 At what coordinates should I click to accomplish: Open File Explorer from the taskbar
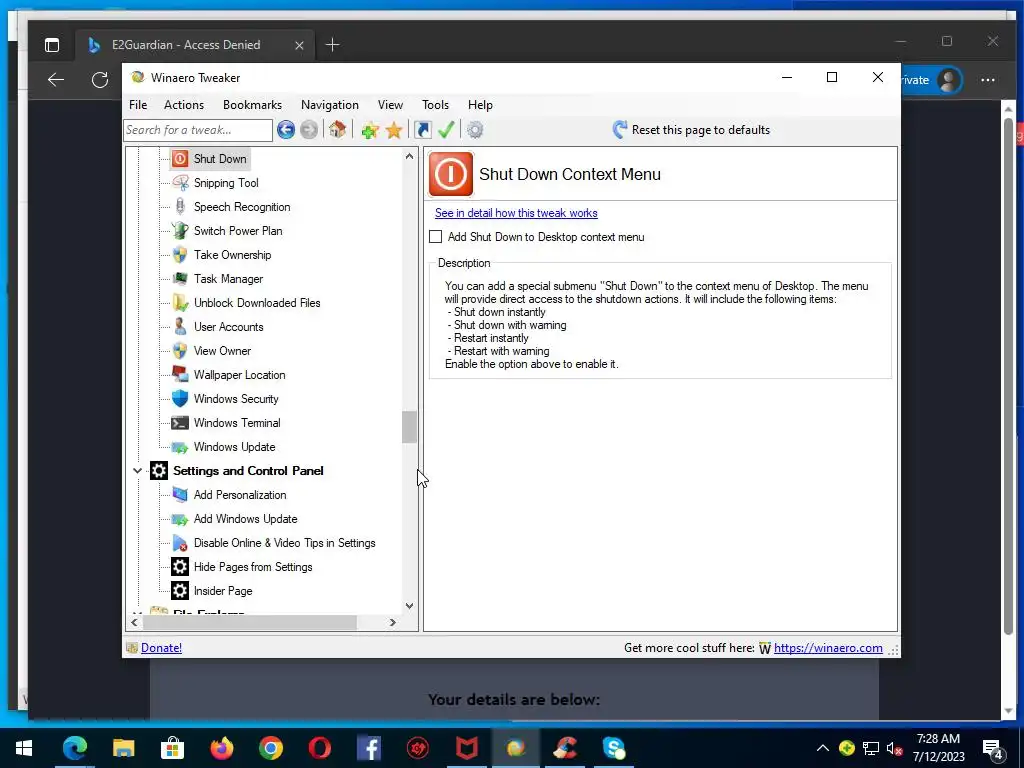tap(123, 748)
